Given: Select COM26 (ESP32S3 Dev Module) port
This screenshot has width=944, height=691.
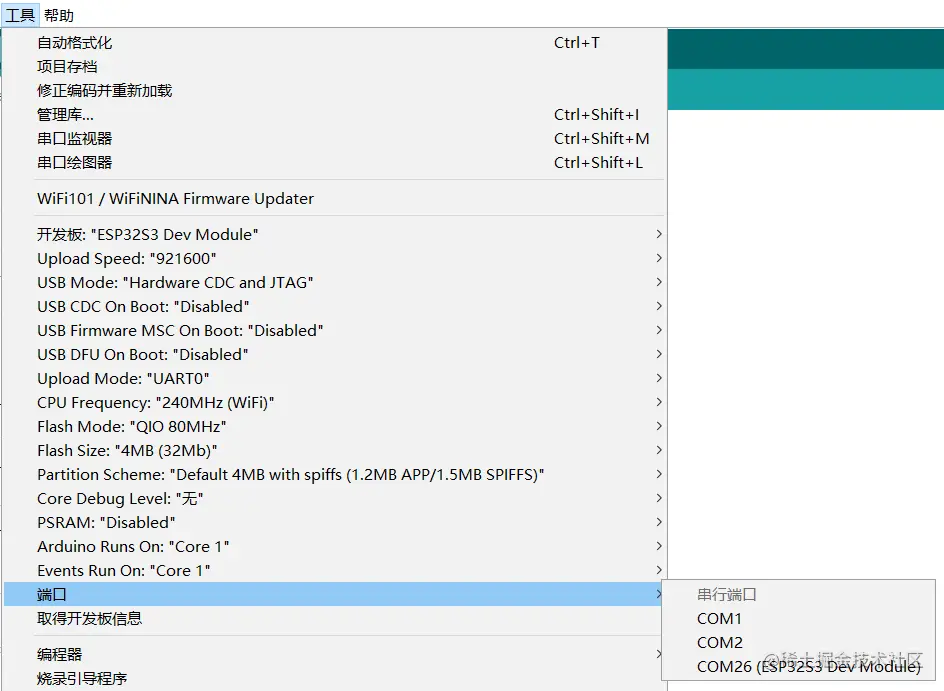Looking at the screenshot, I should [798, 667].
